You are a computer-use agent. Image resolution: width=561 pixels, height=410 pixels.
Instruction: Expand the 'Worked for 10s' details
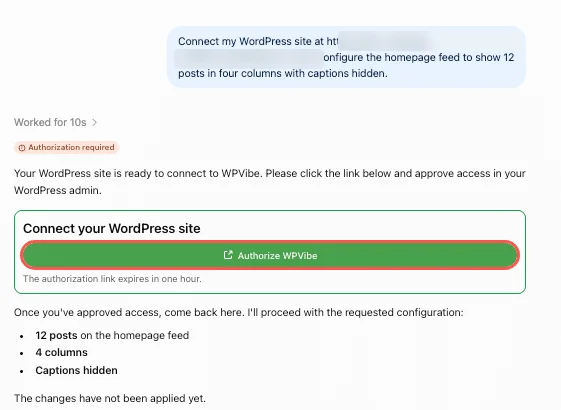tap(55, 122)
